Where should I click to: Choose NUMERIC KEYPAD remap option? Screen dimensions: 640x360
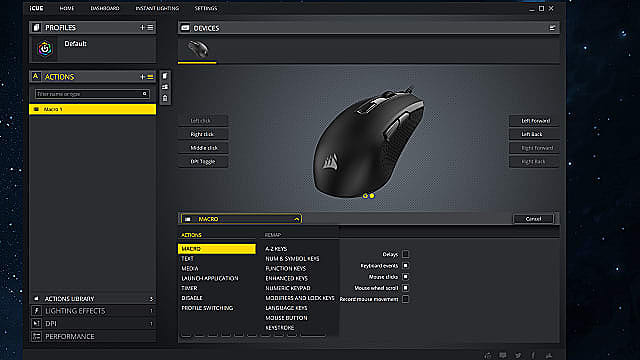coord(288,288)
